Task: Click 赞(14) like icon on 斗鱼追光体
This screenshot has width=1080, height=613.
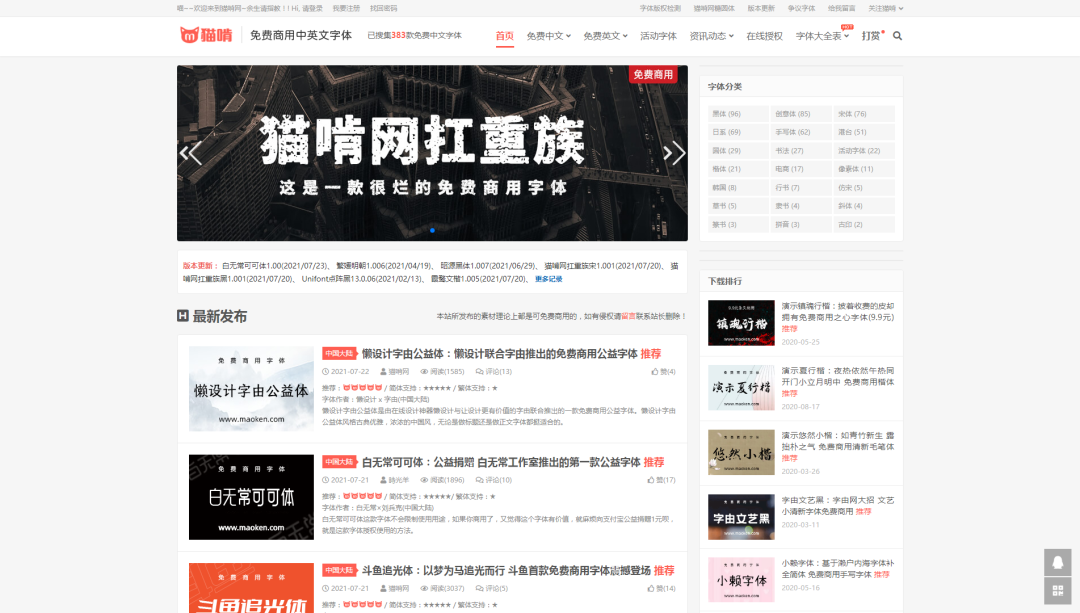Action: tap(651, 588)
